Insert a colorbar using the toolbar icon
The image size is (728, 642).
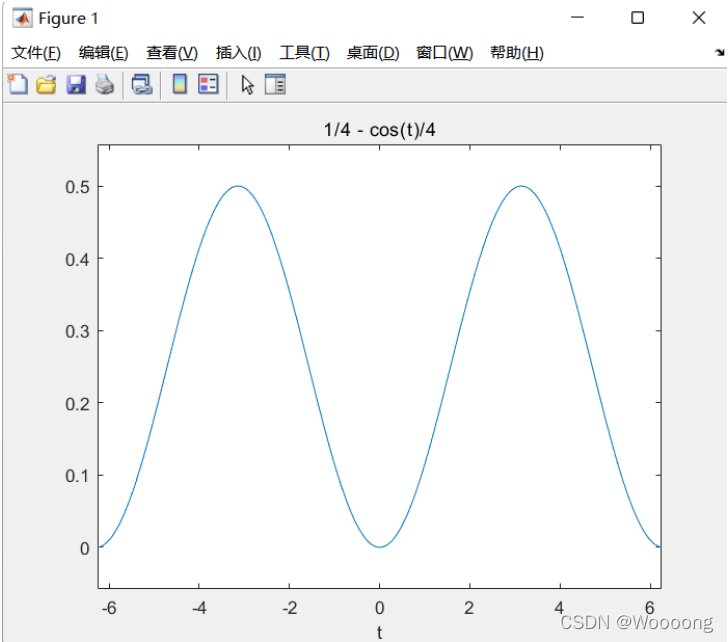pyautogui.click(x=179, y=85)
